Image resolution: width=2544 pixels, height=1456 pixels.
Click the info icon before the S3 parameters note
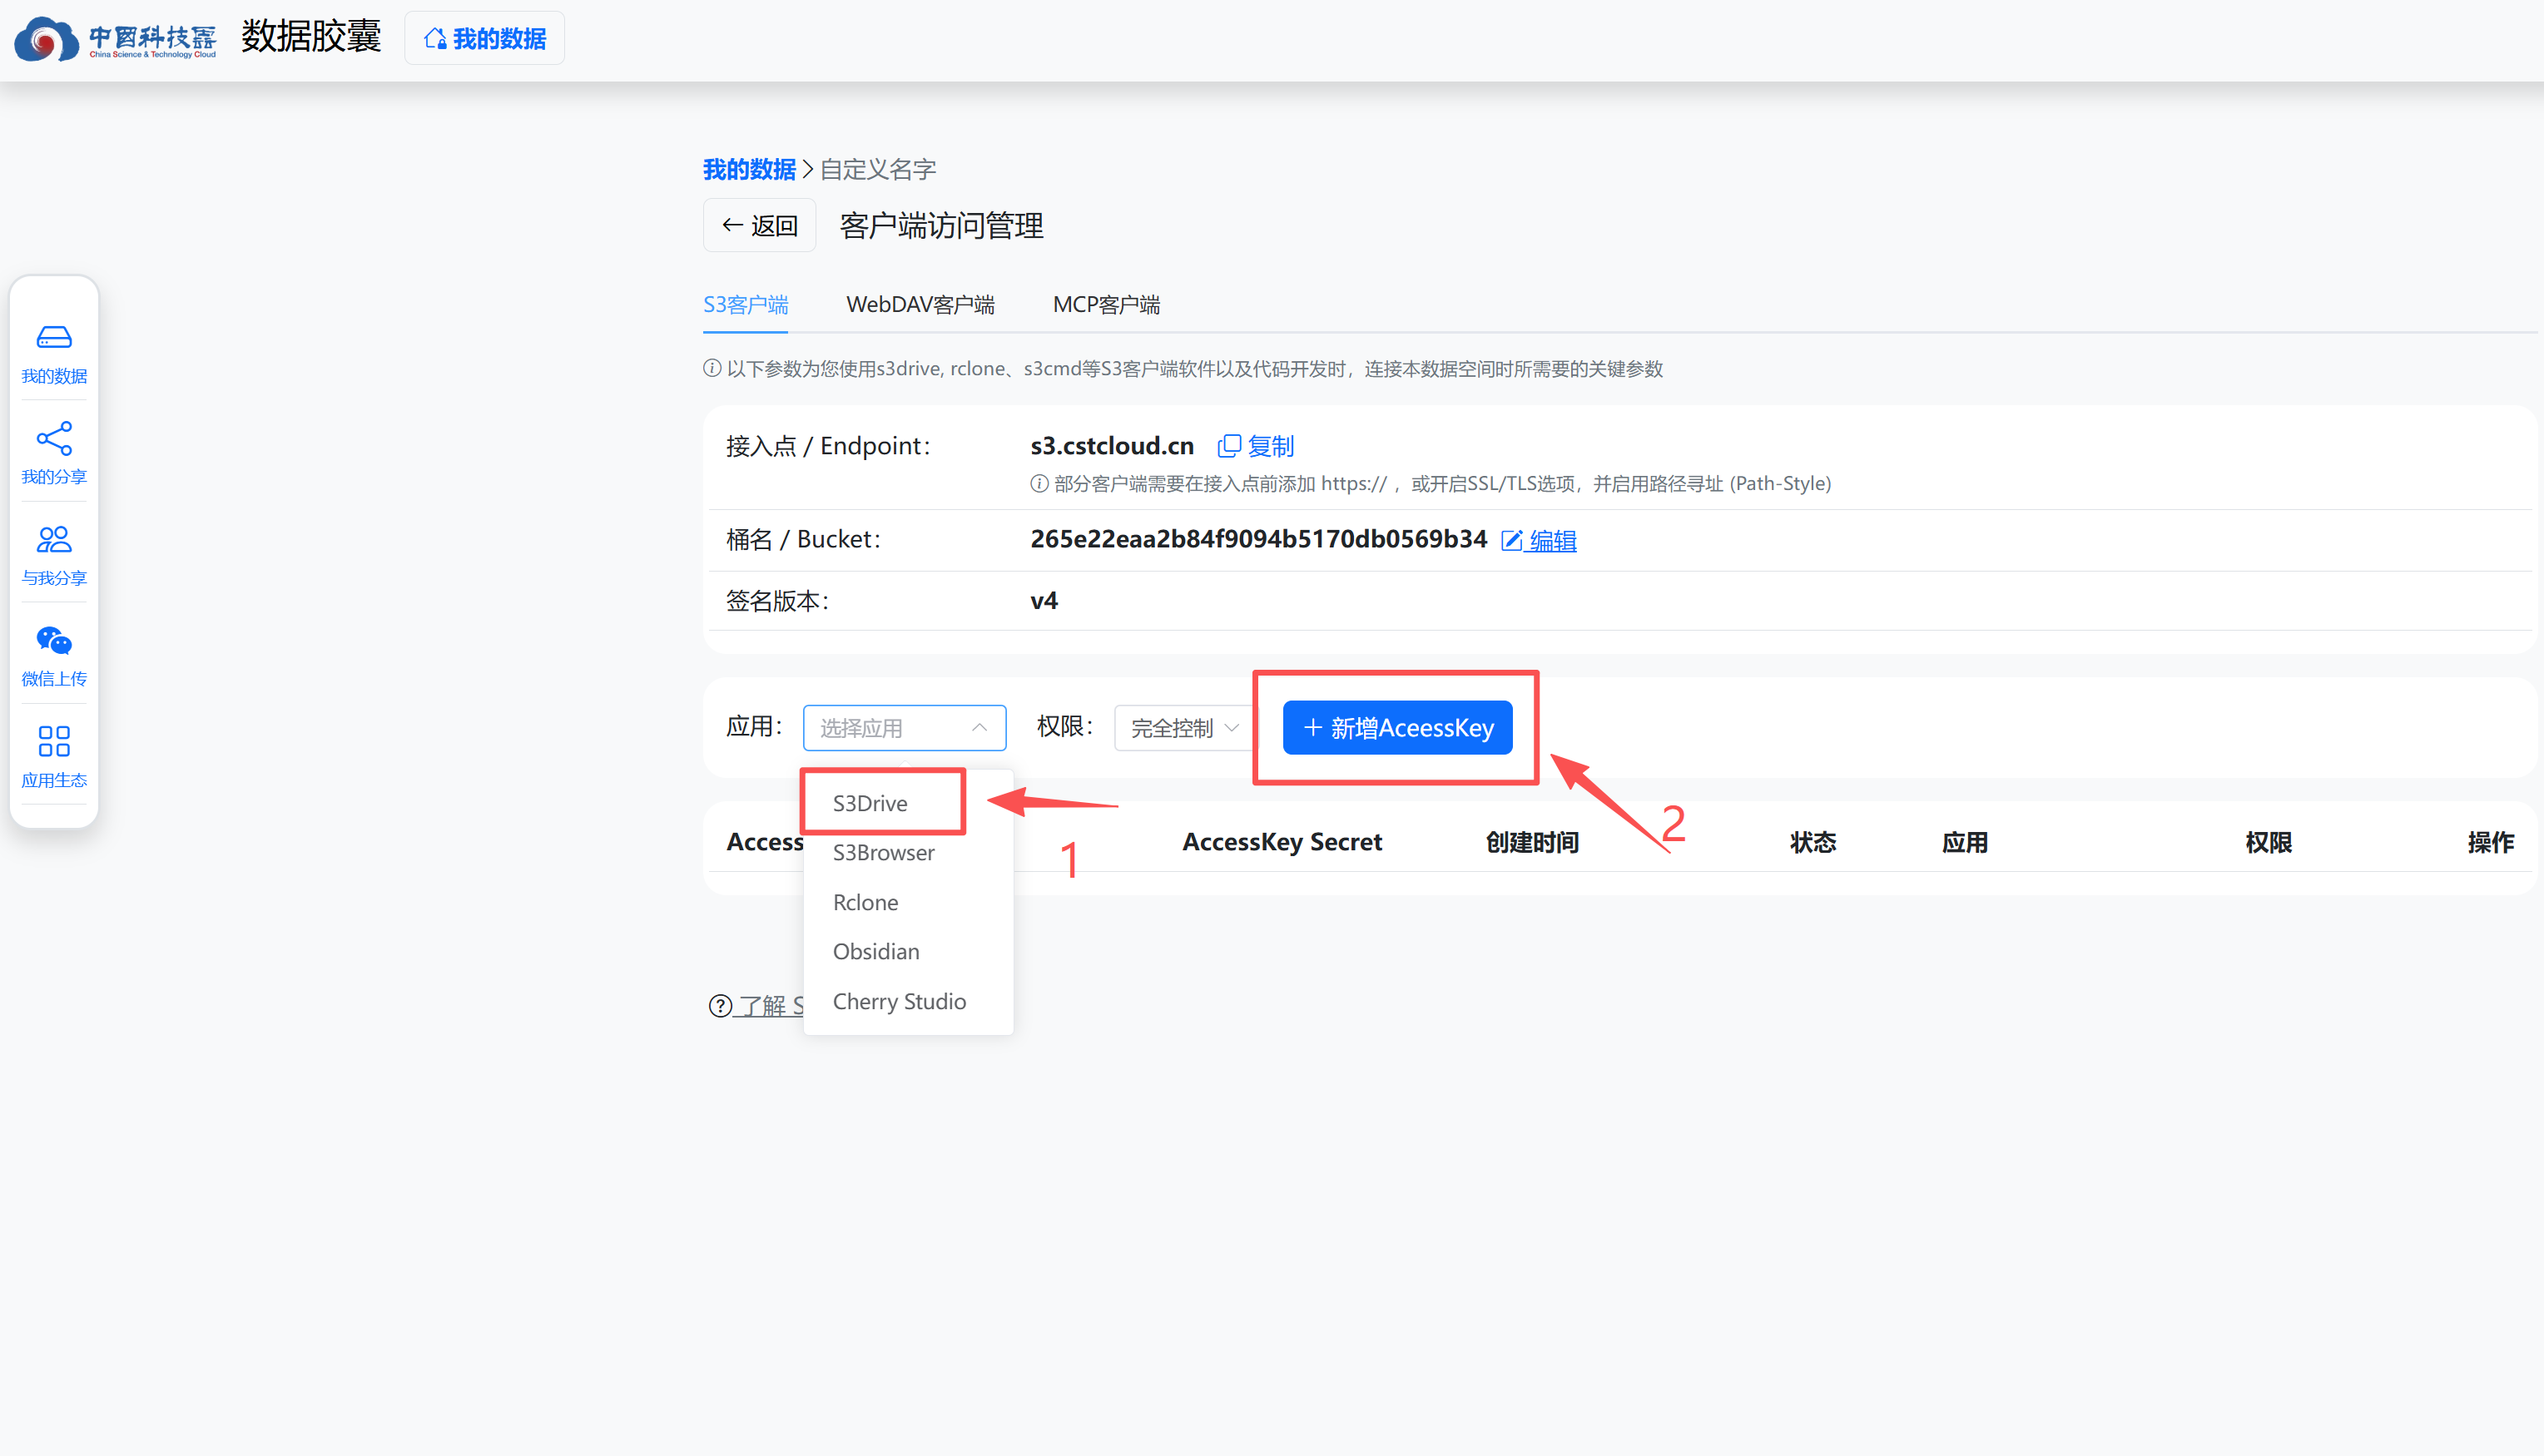point(712,369)
